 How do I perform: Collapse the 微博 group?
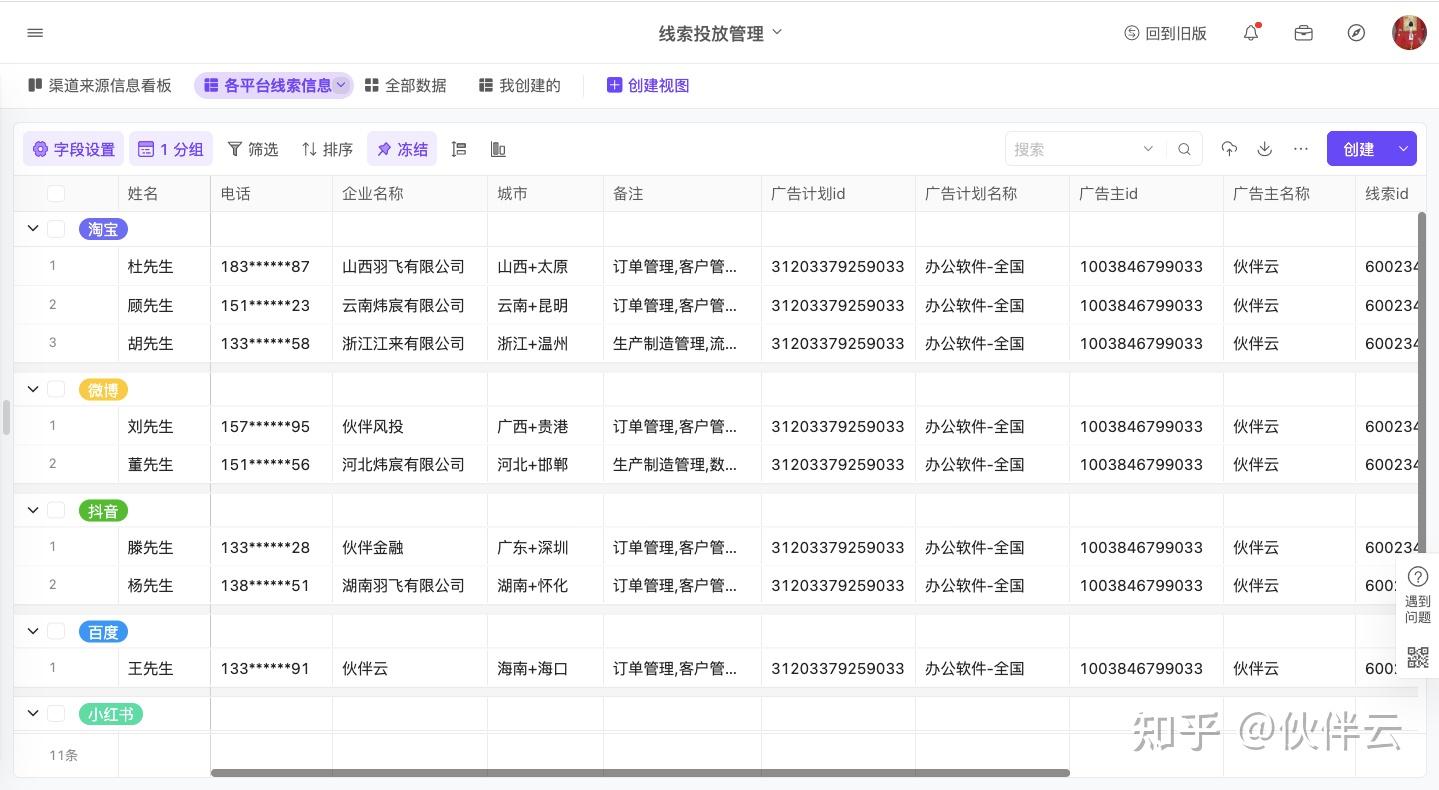click(x=32, y=389)
